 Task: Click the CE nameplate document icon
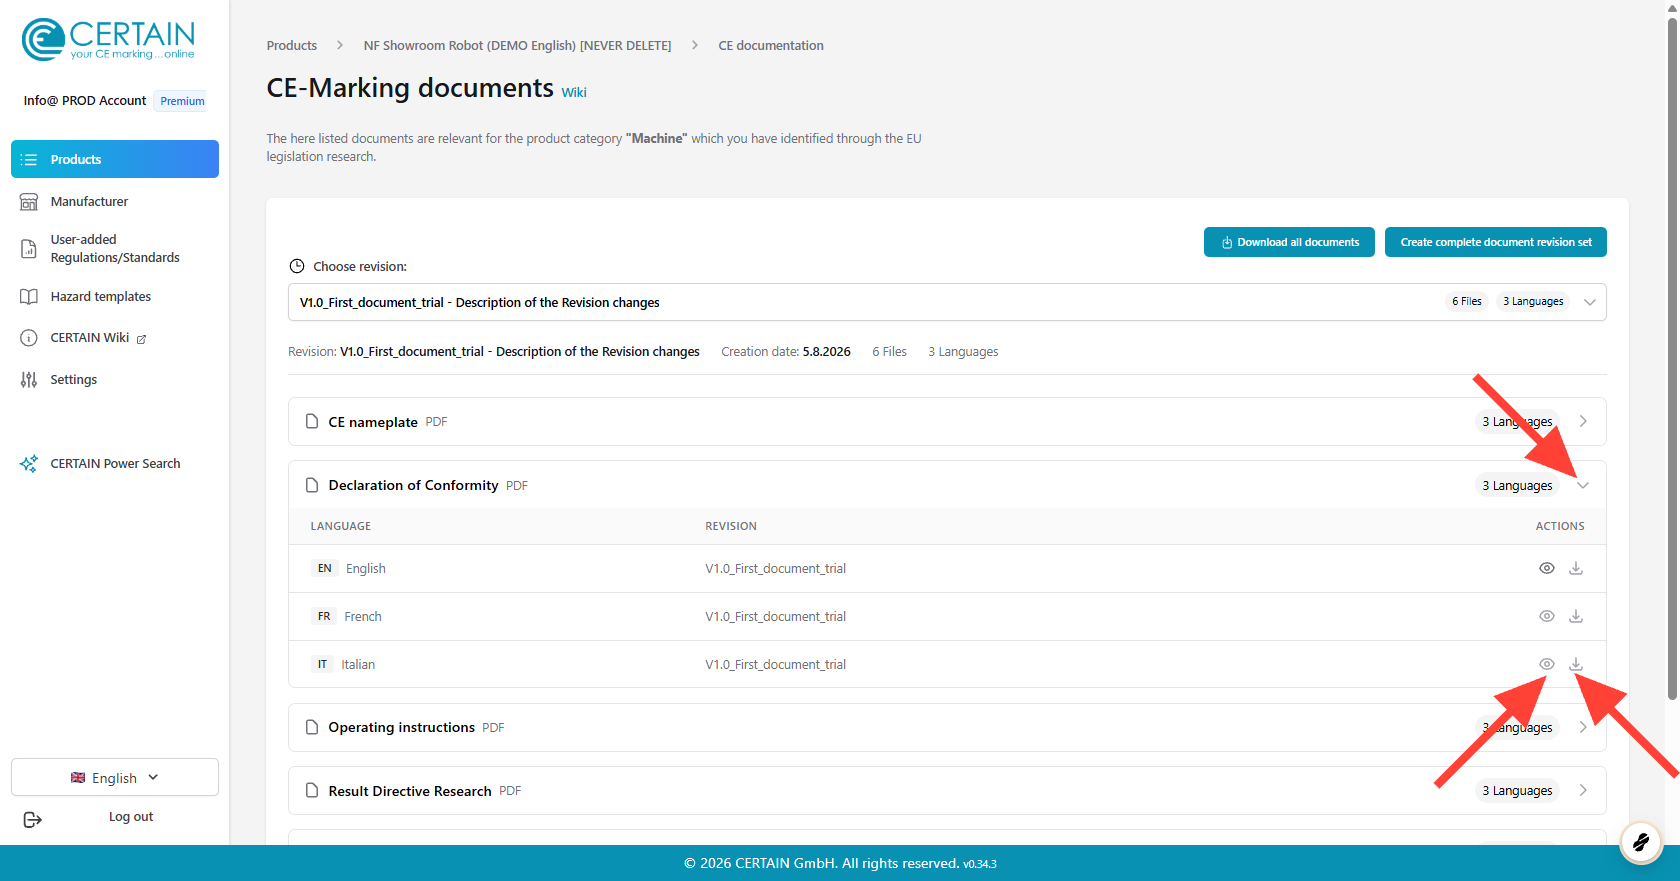[x=312, y=421]
